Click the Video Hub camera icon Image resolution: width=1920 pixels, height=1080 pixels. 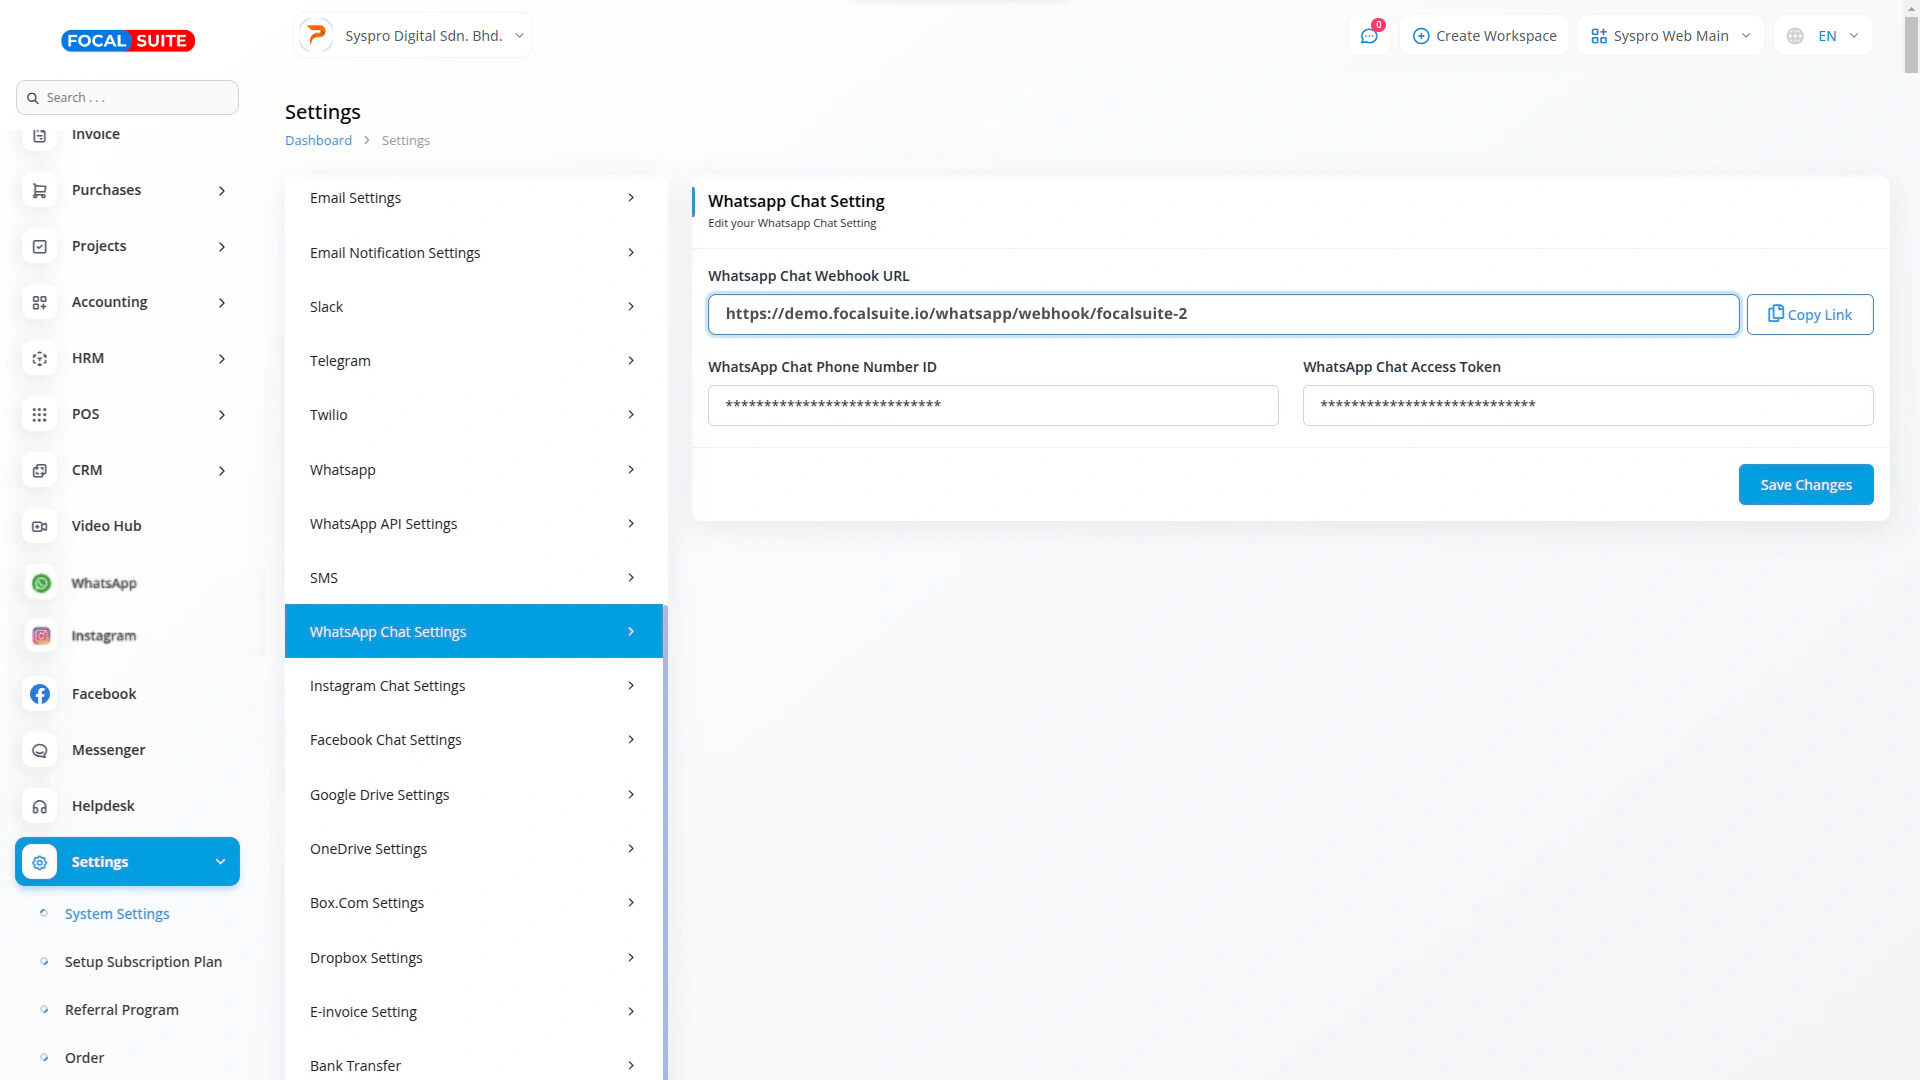coord(40,526)
